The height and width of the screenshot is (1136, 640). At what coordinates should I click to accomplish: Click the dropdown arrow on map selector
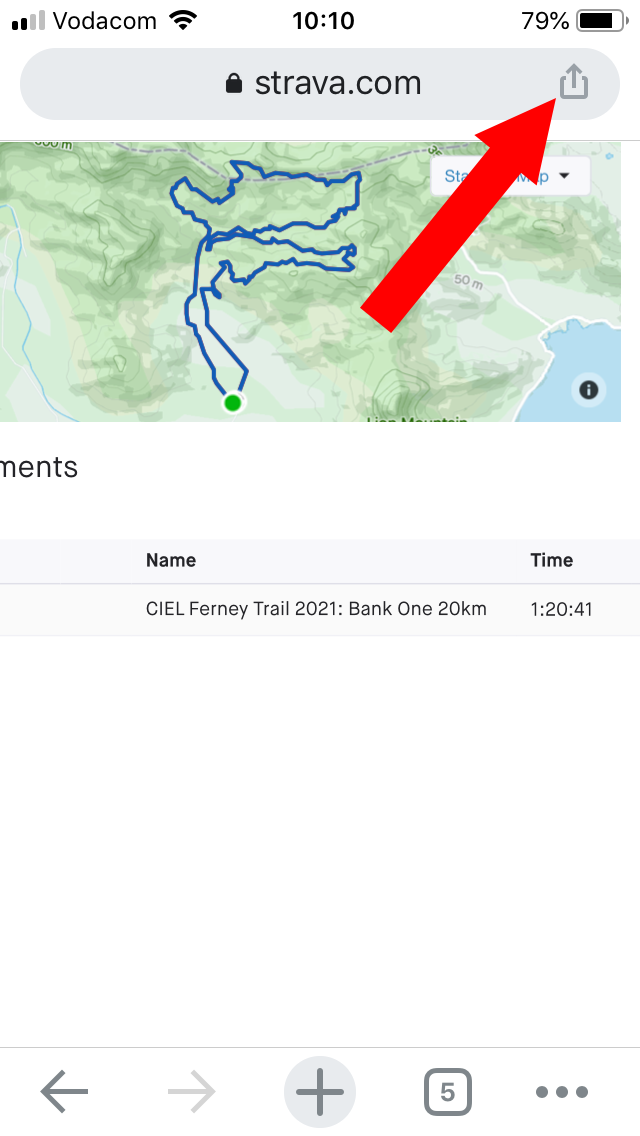(x=565, y=176)
